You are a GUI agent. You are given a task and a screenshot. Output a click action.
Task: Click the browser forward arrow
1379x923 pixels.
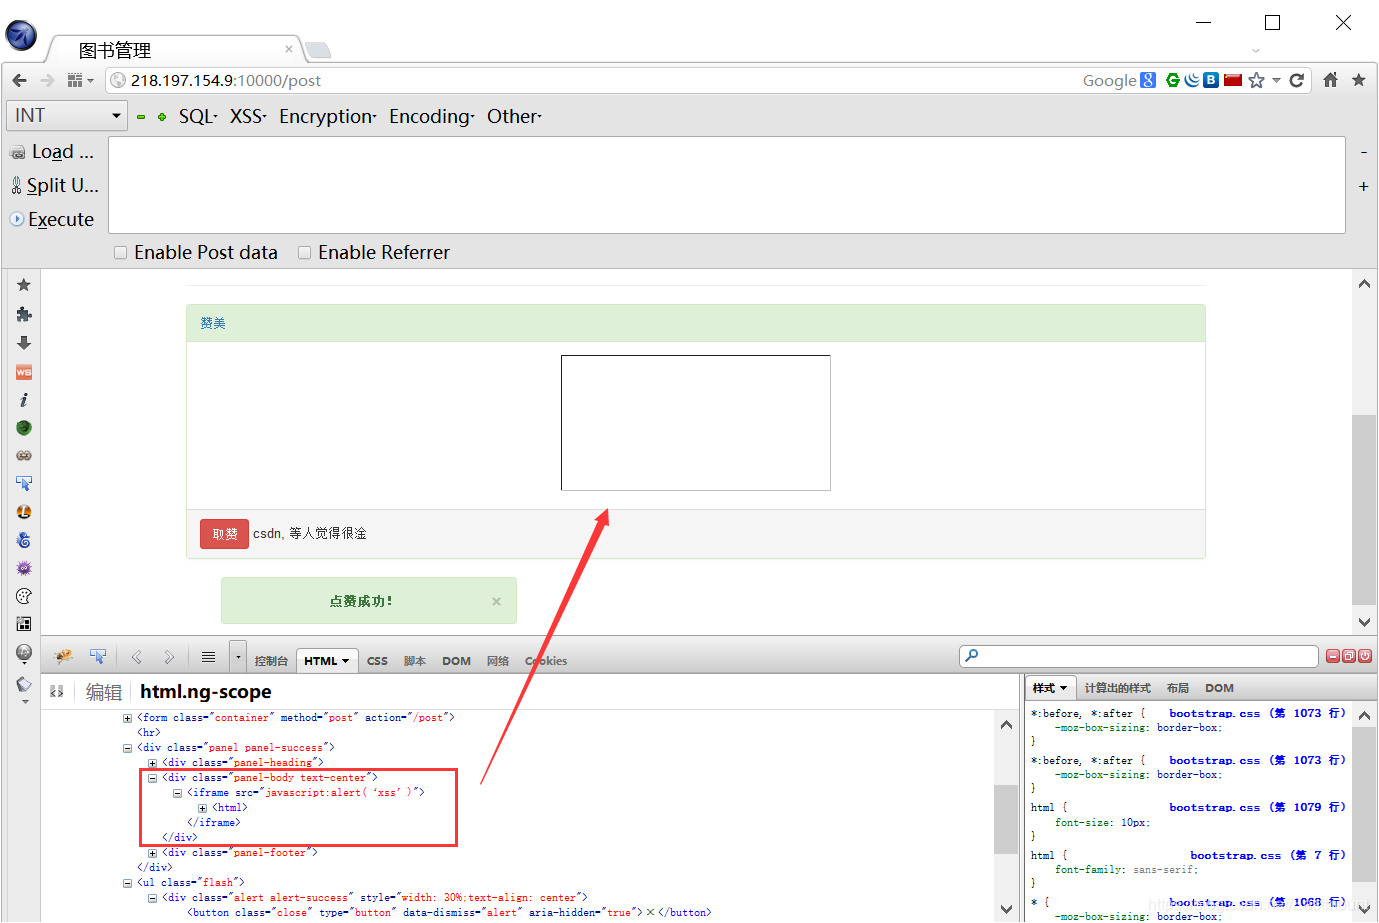point(47,80)
